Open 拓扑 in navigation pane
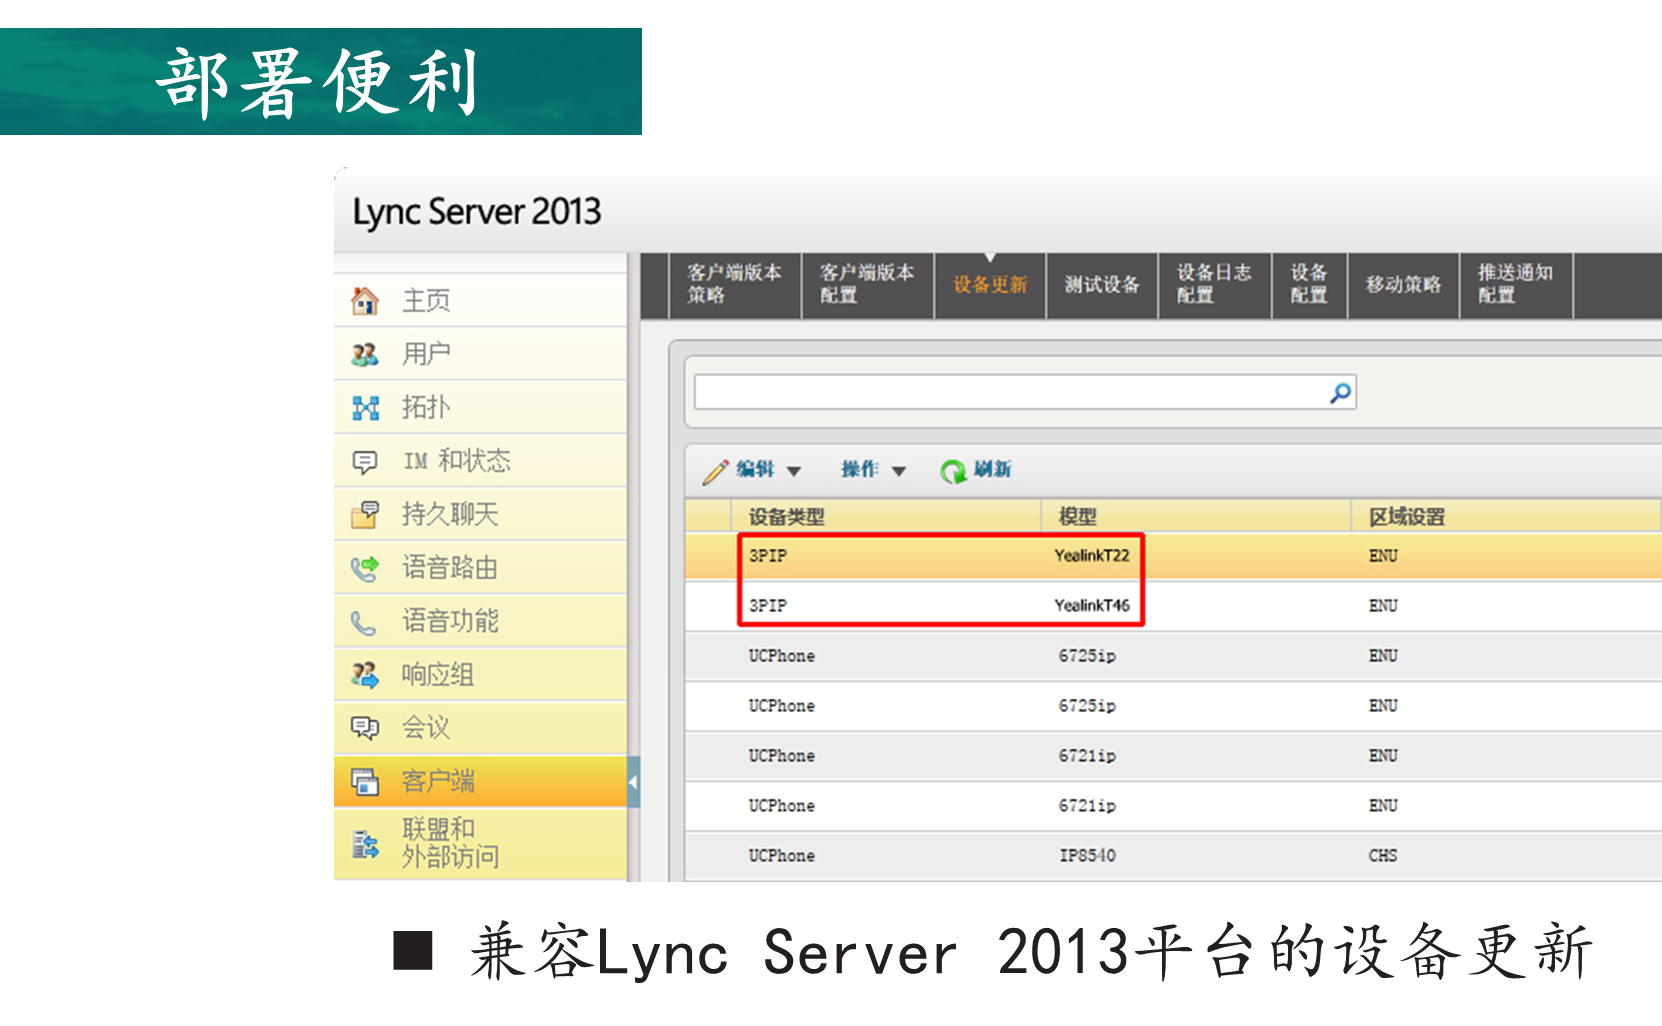The width and height of the screenshot is (1662, 1026). [481, 407]
